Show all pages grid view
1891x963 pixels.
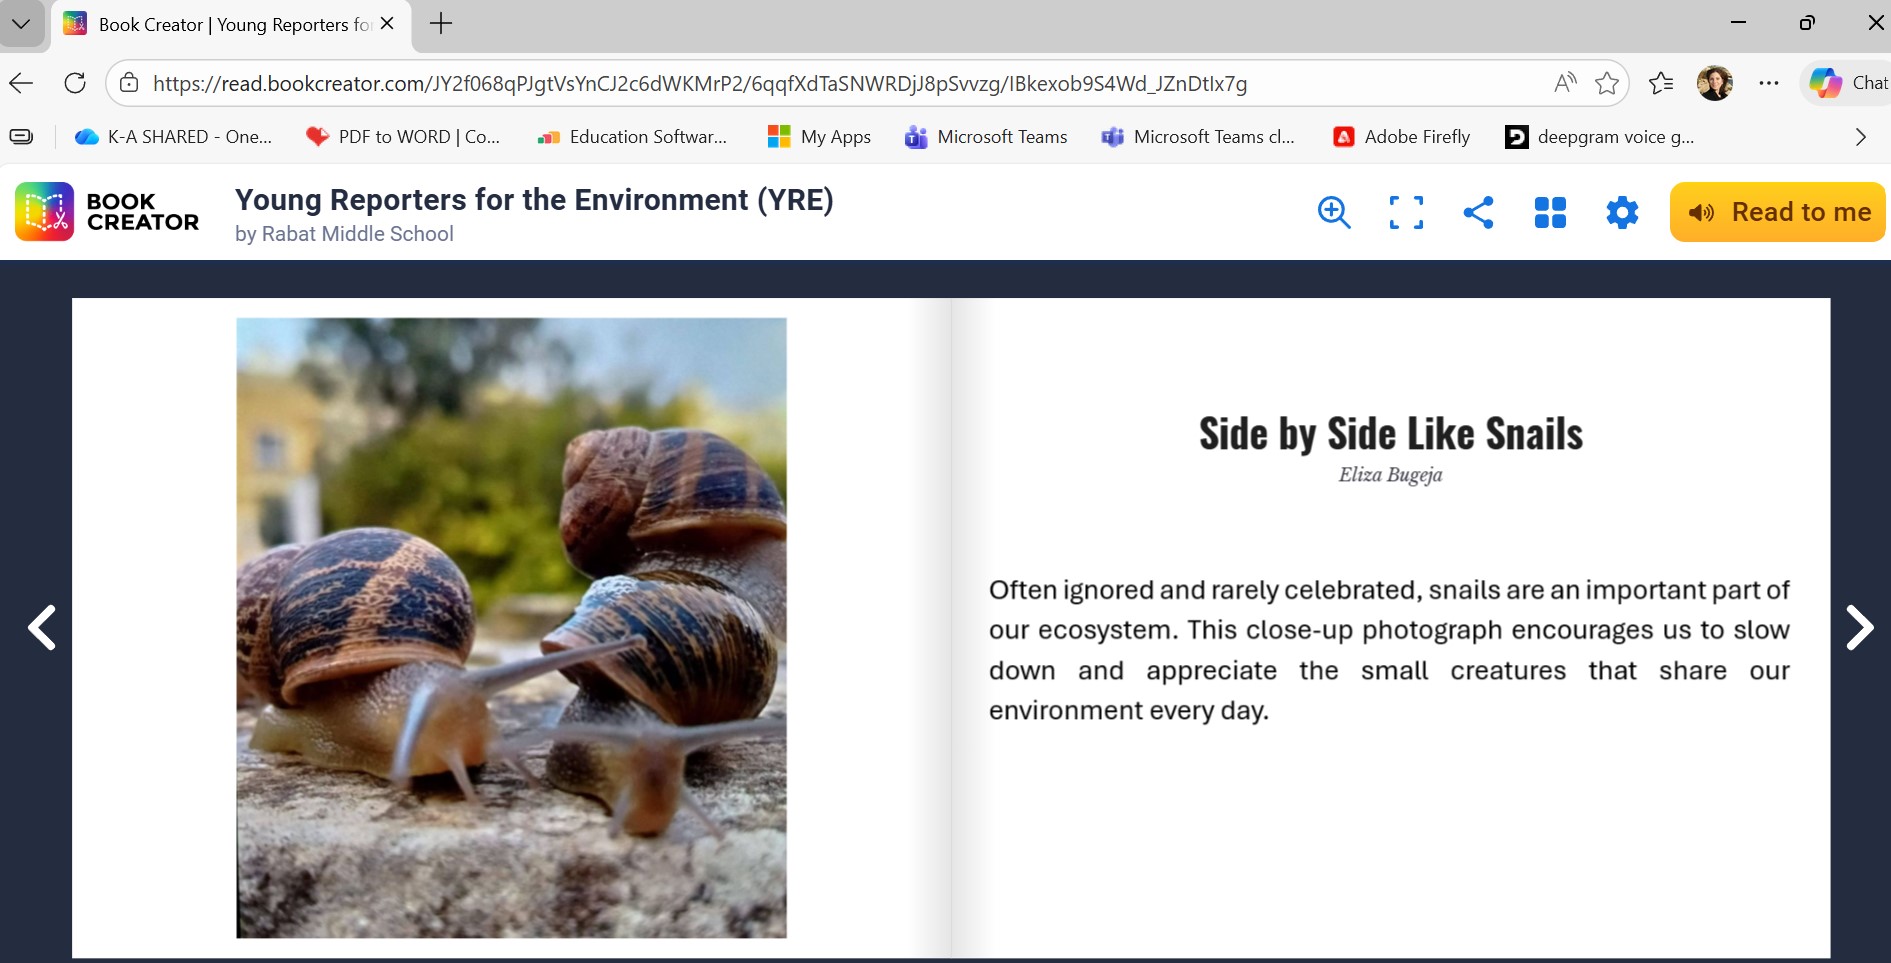[x=1550, y=212]
